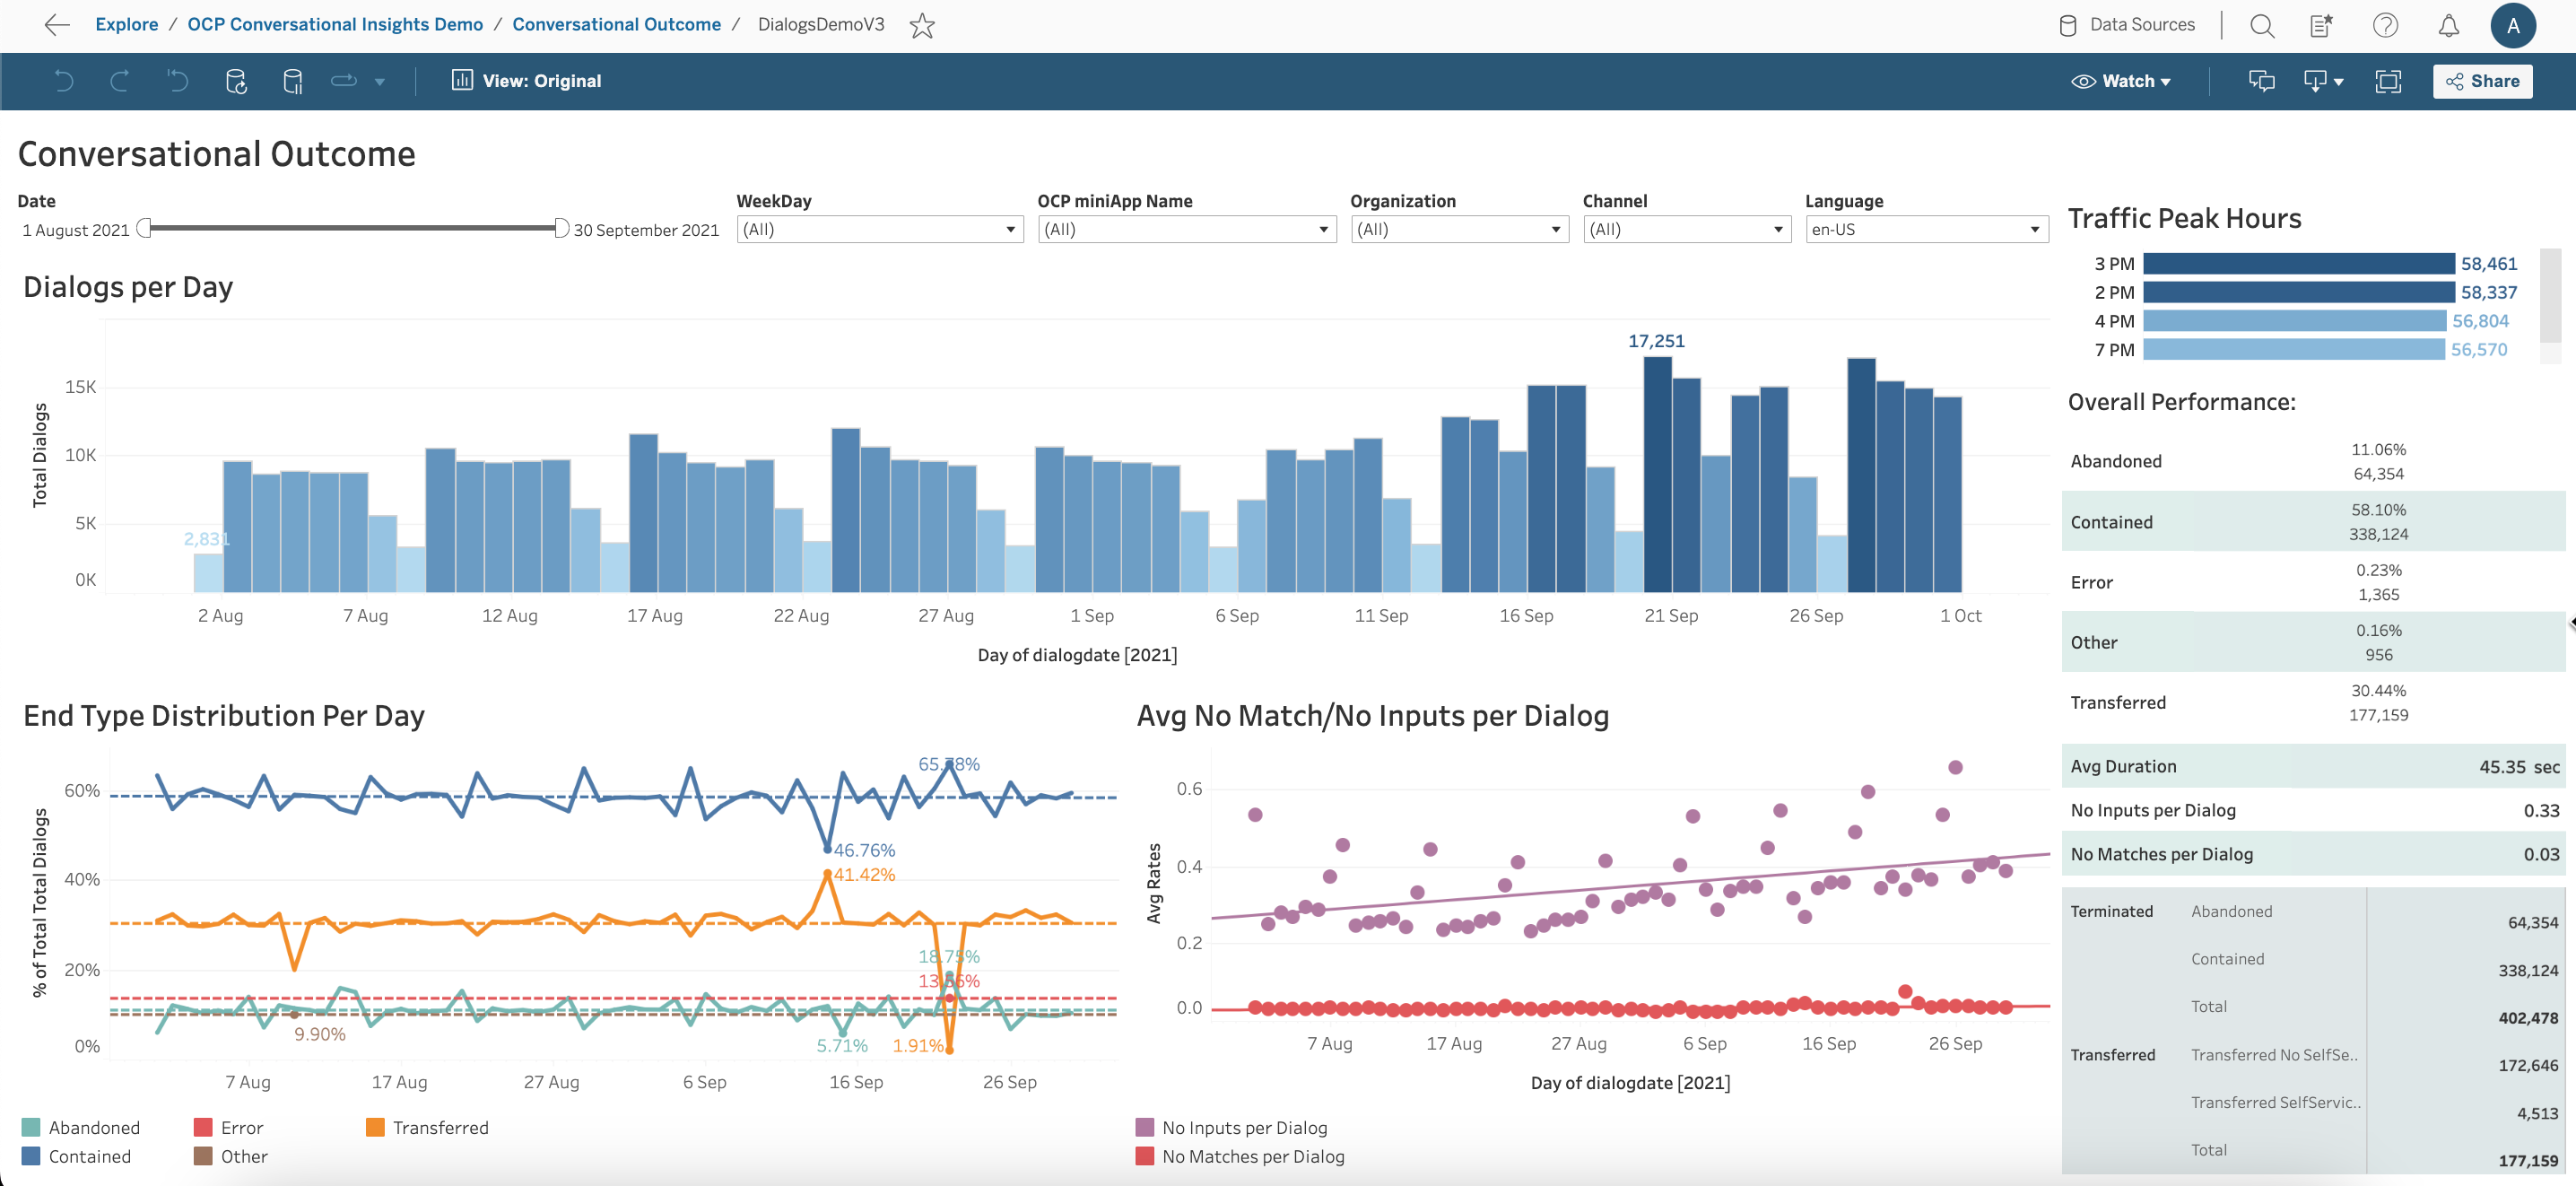
Task: Click the Date range slider end handle
Action: [x=561, y=228]
